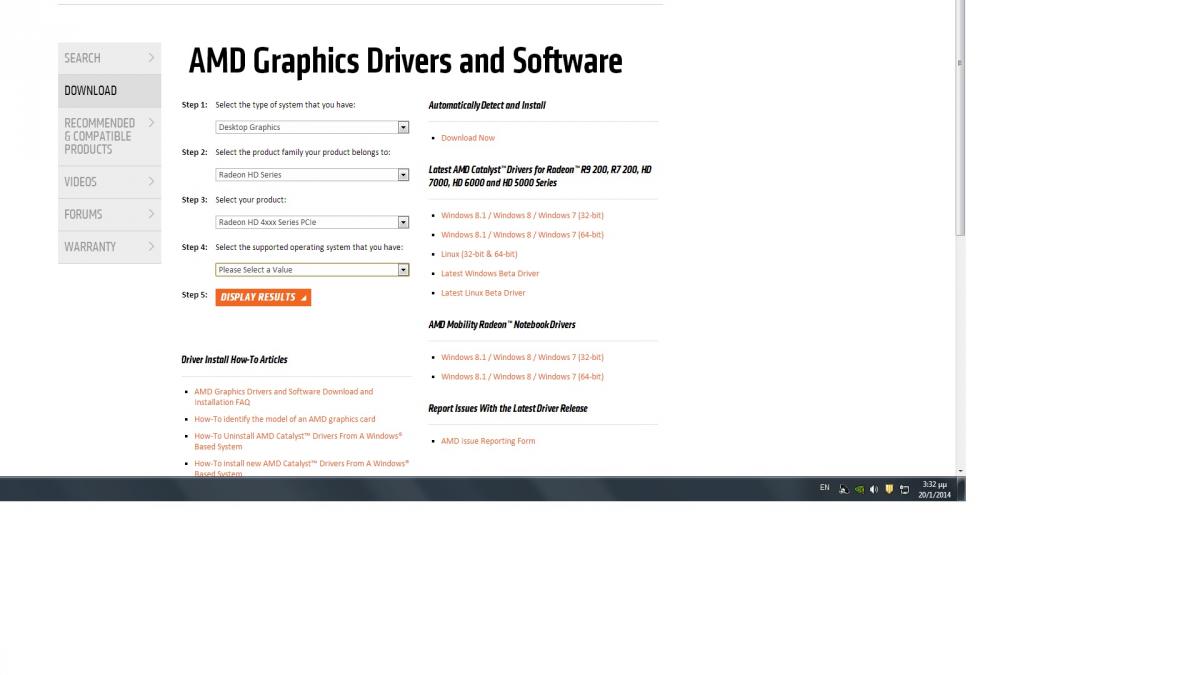Click the EN language indicator in taskbar
The image size is (1200, 675).
click(x=824, y=488)
